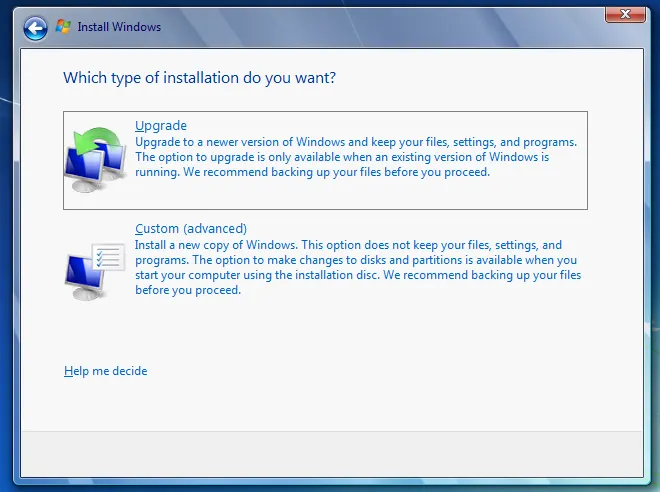Click the Custom install checklist icon
The image size is (660, 492).
[x=96, y=271]
